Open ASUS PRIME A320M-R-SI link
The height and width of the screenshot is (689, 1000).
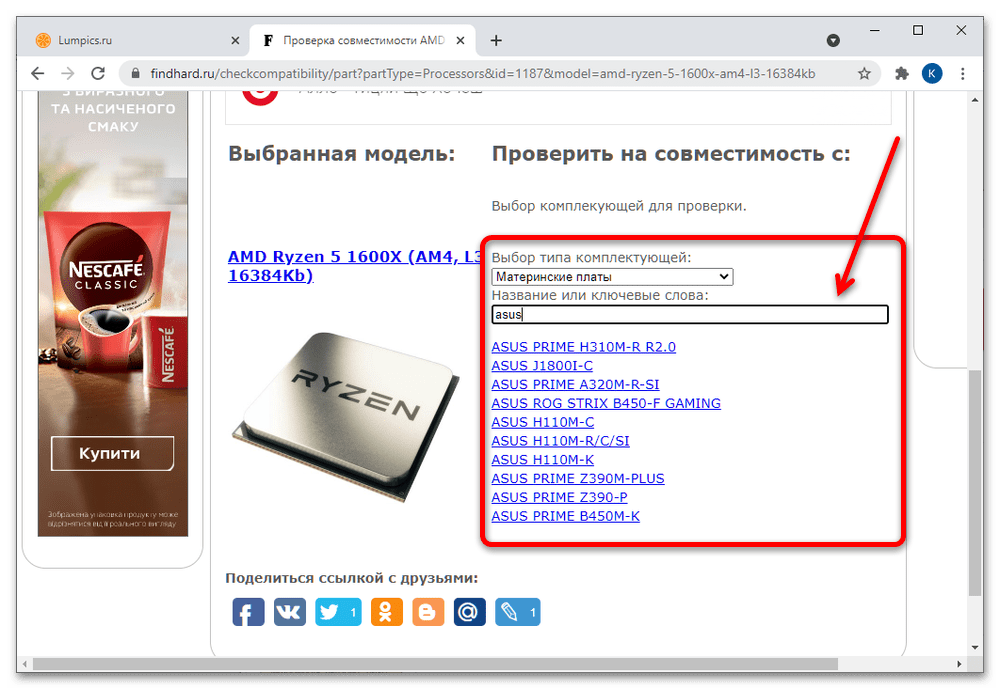click(x=575, y=385)
